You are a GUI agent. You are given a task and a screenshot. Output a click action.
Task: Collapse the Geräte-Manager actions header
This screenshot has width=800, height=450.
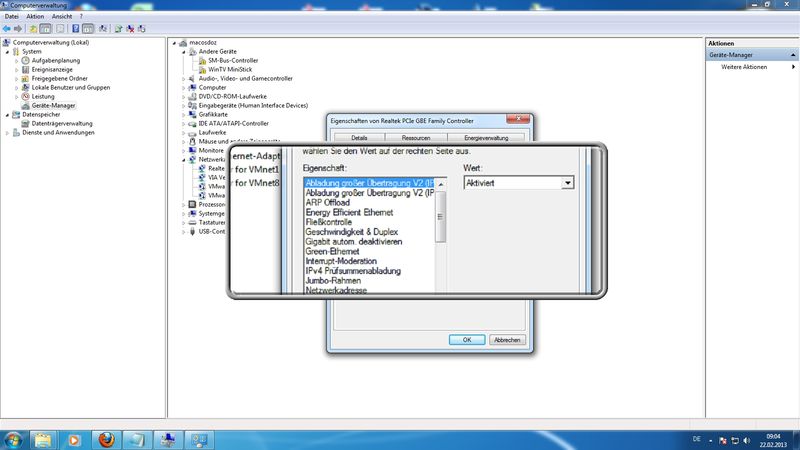(793, 55)
